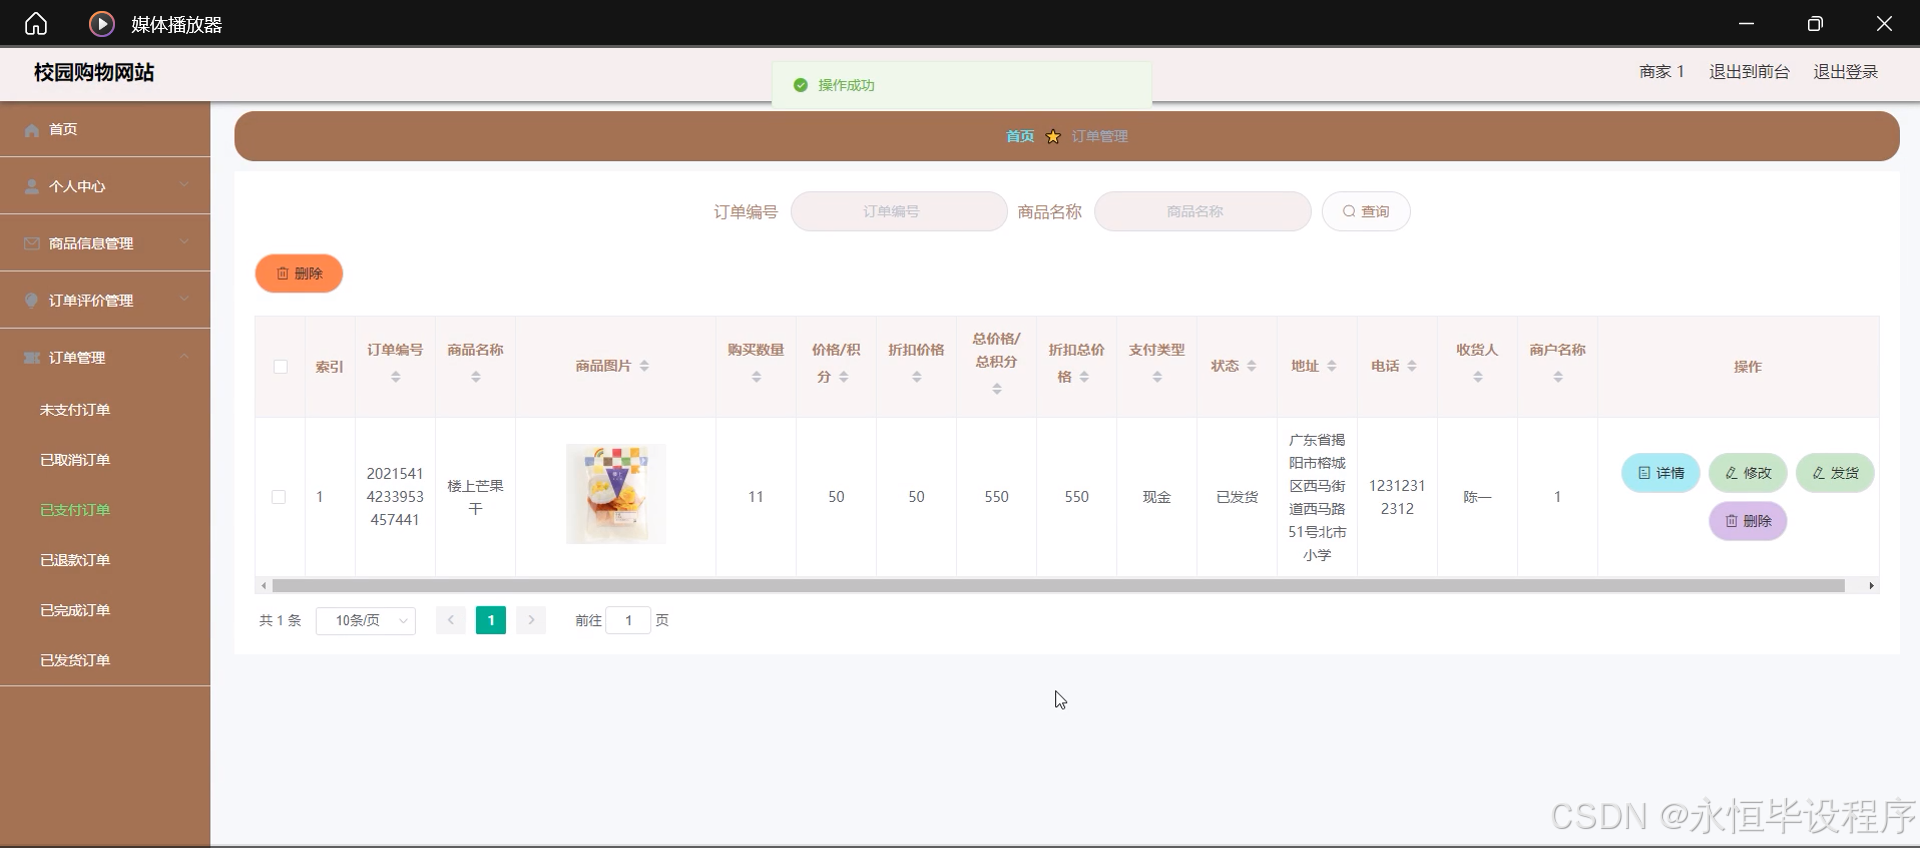
Task: Click the 发货 button in the order row
Action: click(x=1835, y=473)
